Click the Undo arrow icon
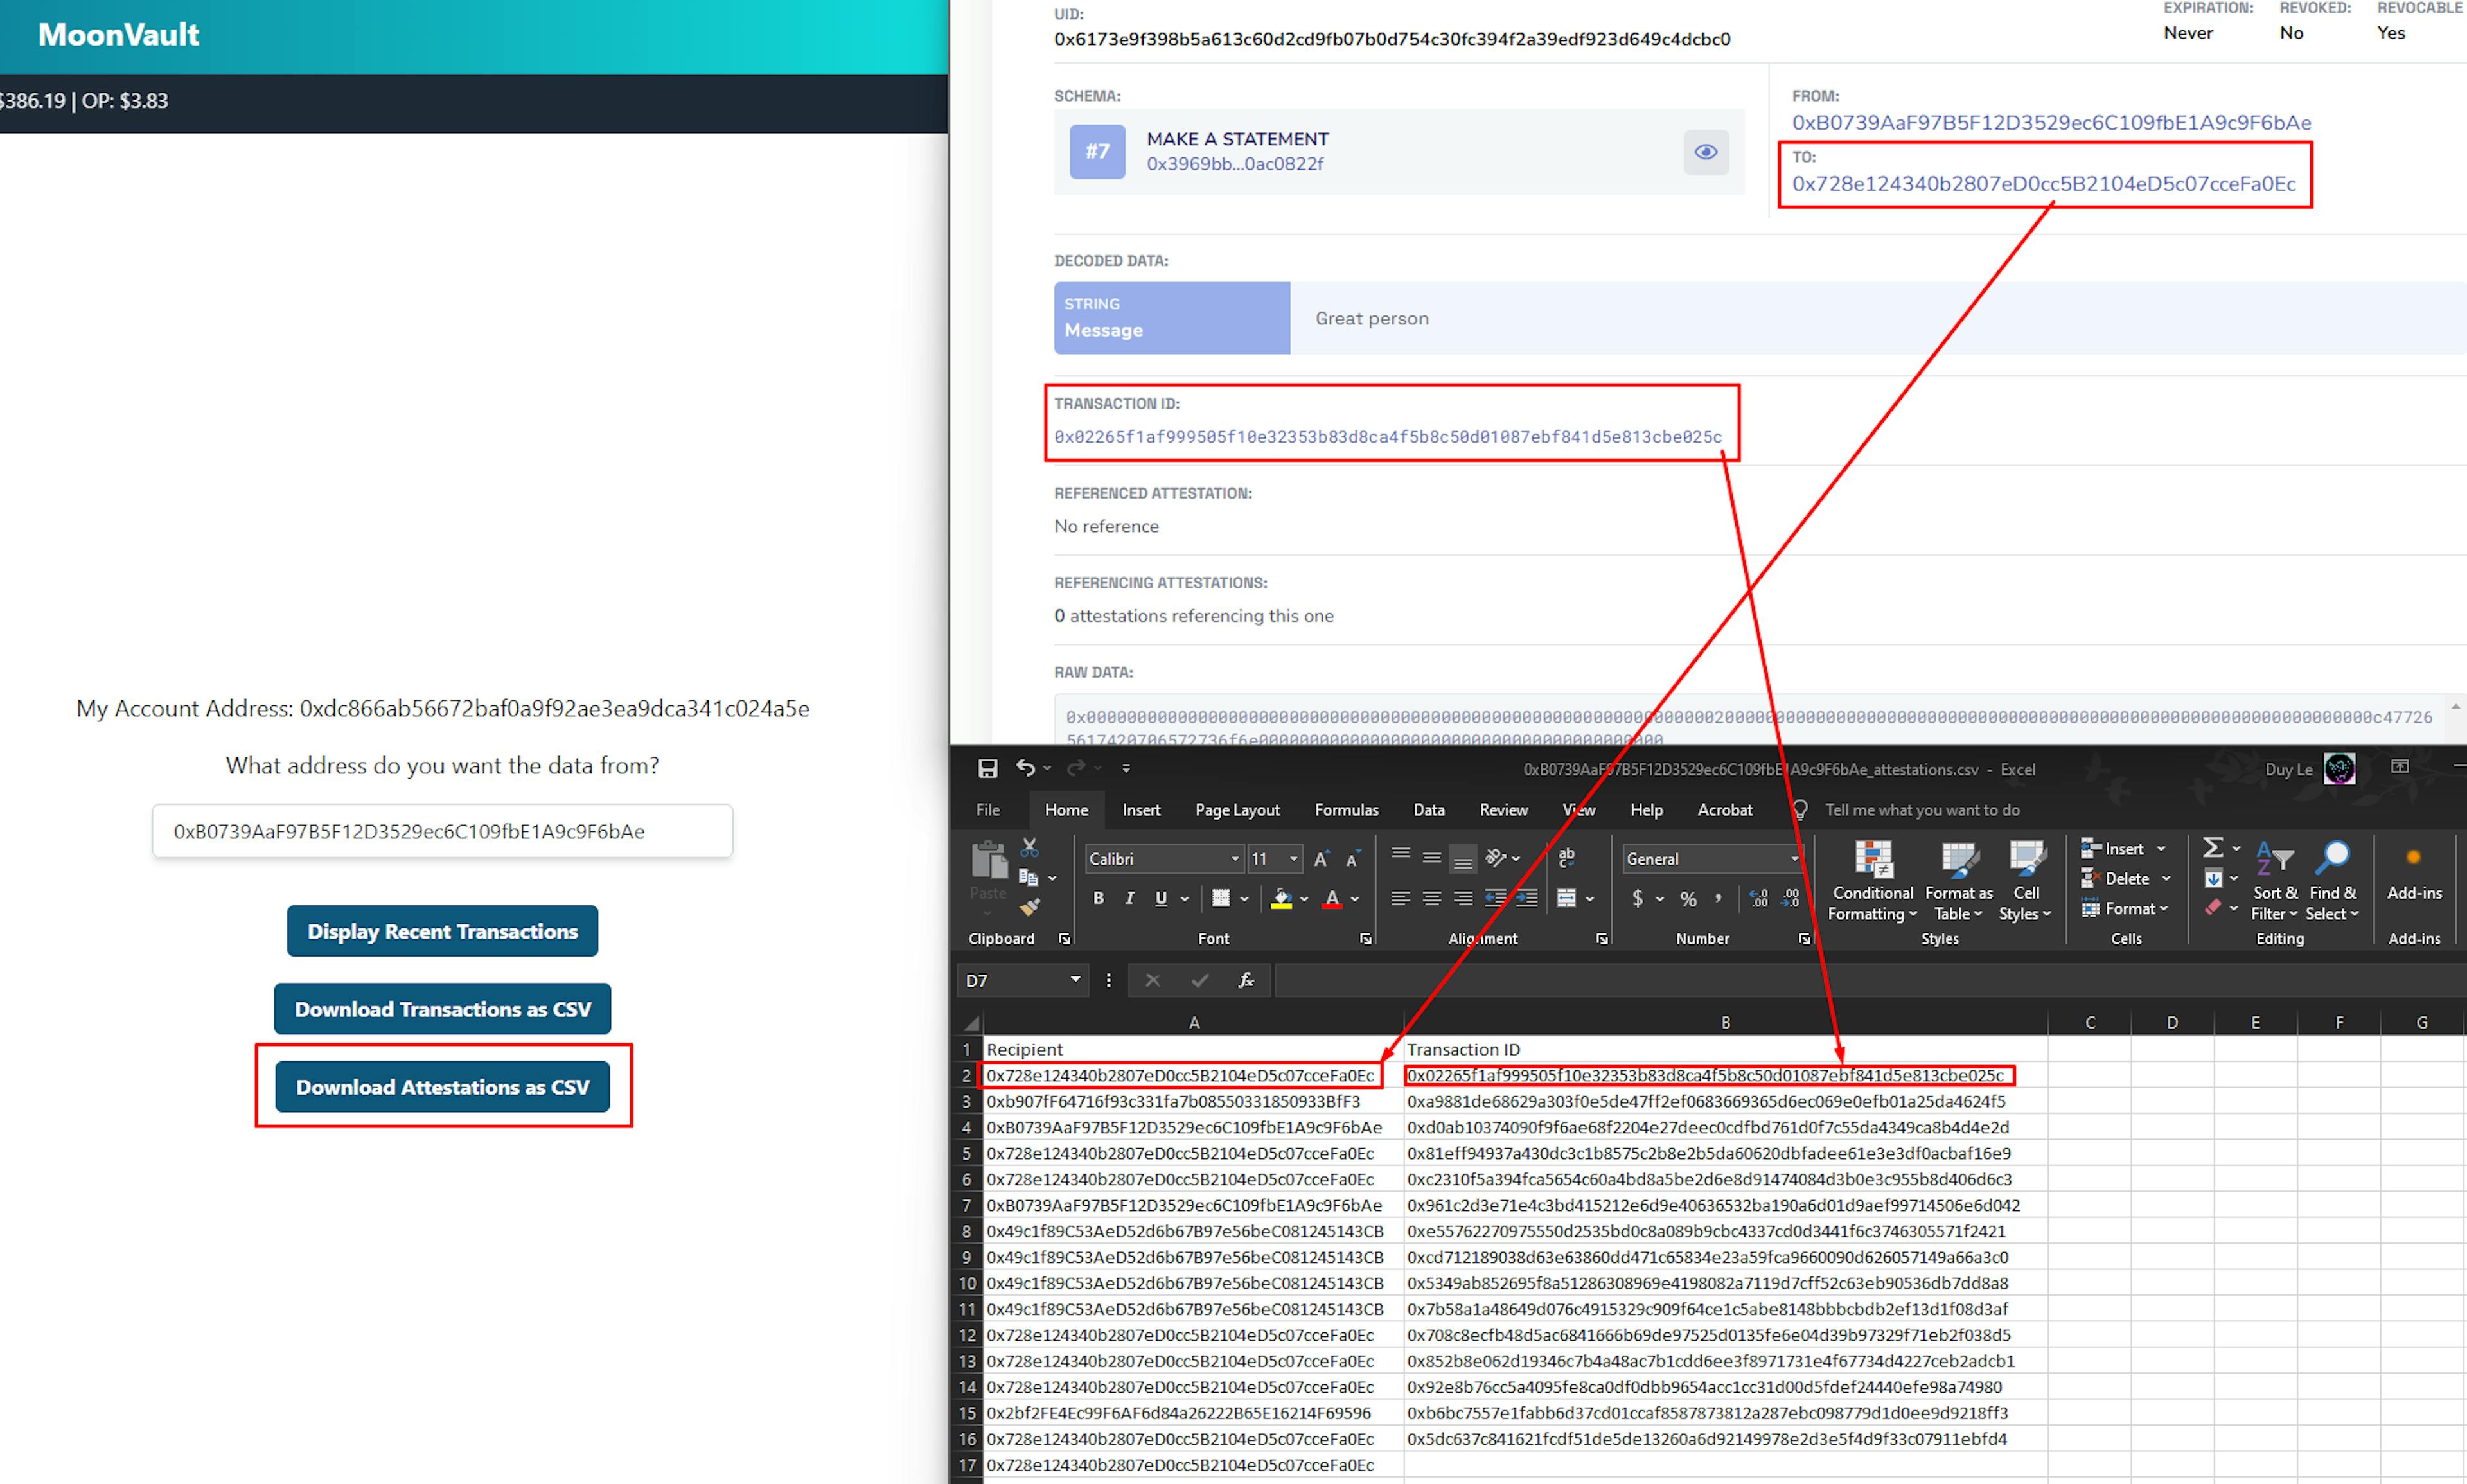Image resolution: width=2467 pixels, height=1484 pixels. 1025,767
